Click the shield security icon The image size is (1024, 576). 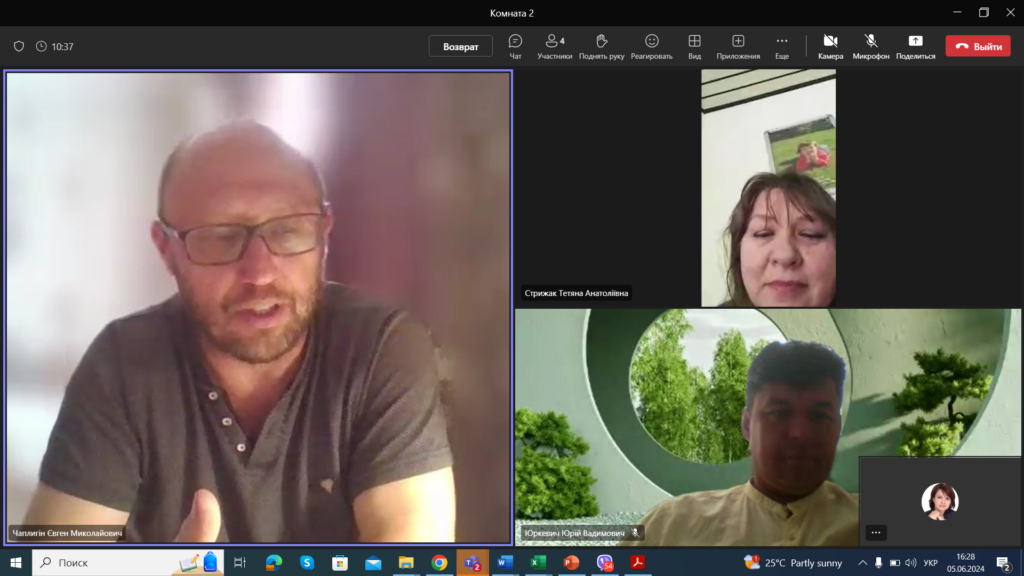[18, 46]
